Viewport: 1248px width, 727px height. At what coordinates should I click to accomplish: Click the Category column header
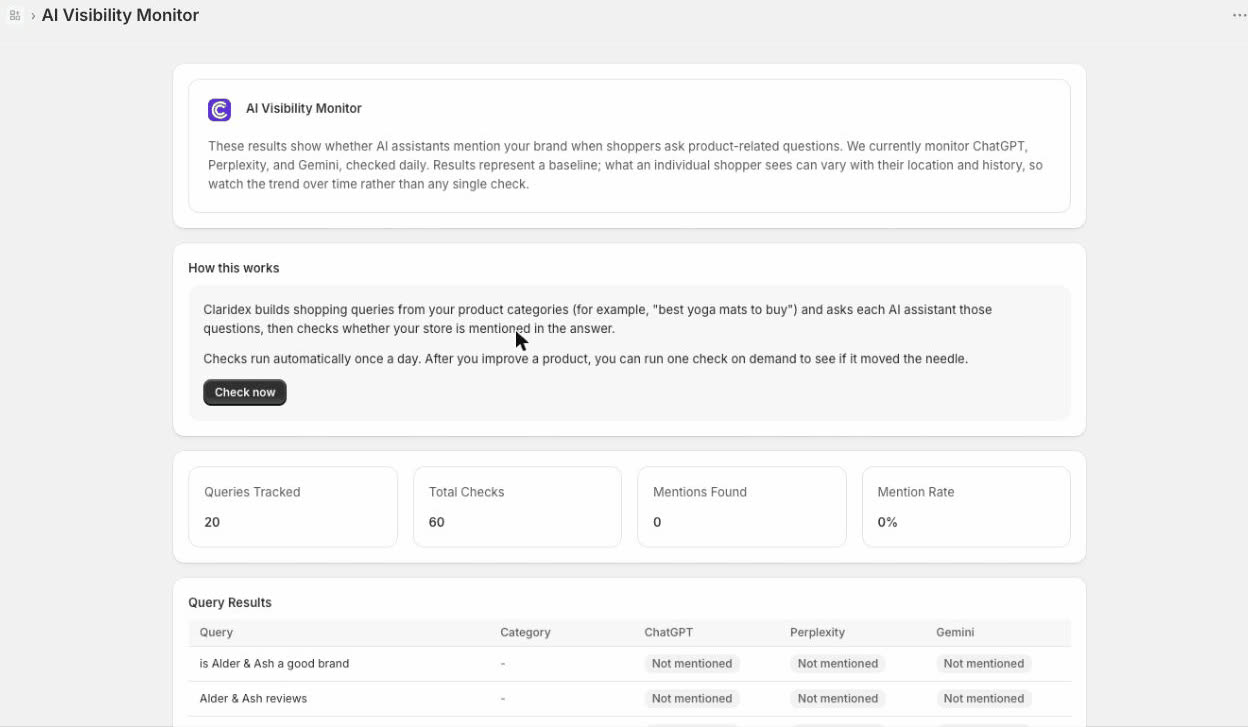525,632
